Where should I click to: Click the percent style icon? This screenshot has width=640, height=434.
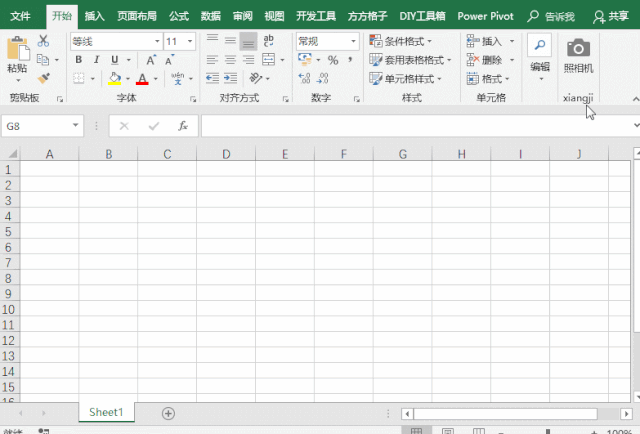pos(333,60)
